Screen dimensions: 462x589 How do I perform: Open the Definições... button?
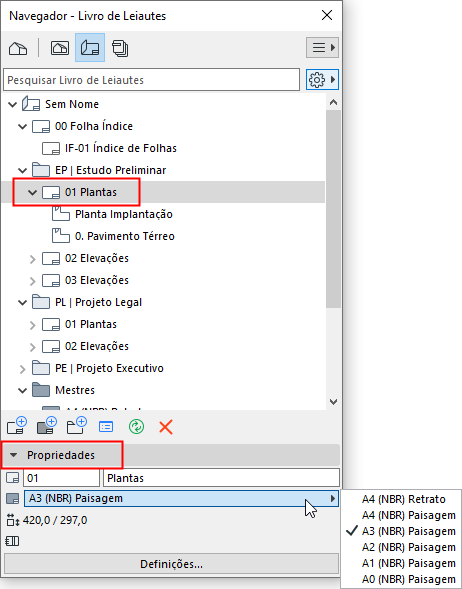[171, 564]
